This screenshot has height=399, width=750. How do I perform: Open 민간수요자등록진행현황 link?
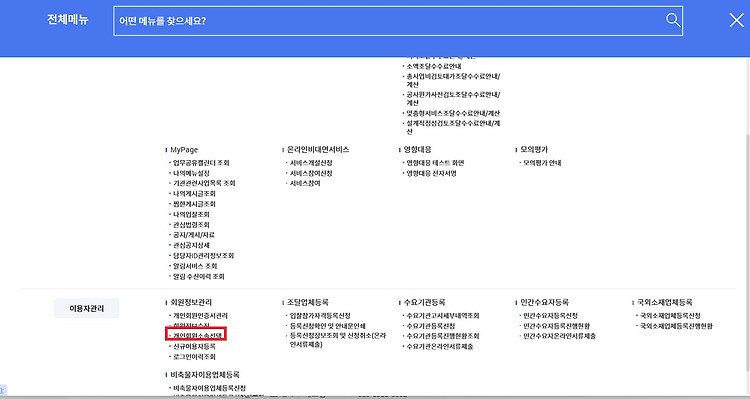[556, 326]
